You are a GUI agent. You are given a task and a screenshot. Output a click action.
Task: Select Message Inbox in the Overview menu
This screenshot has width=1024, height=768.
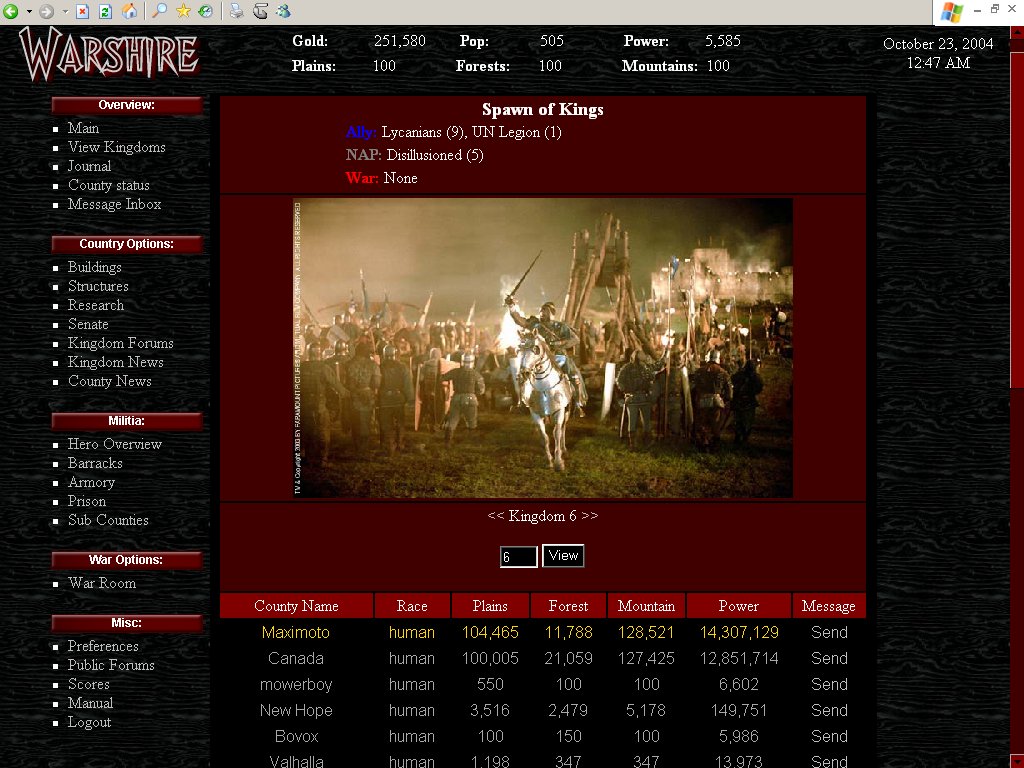click(x=114, y=204)
